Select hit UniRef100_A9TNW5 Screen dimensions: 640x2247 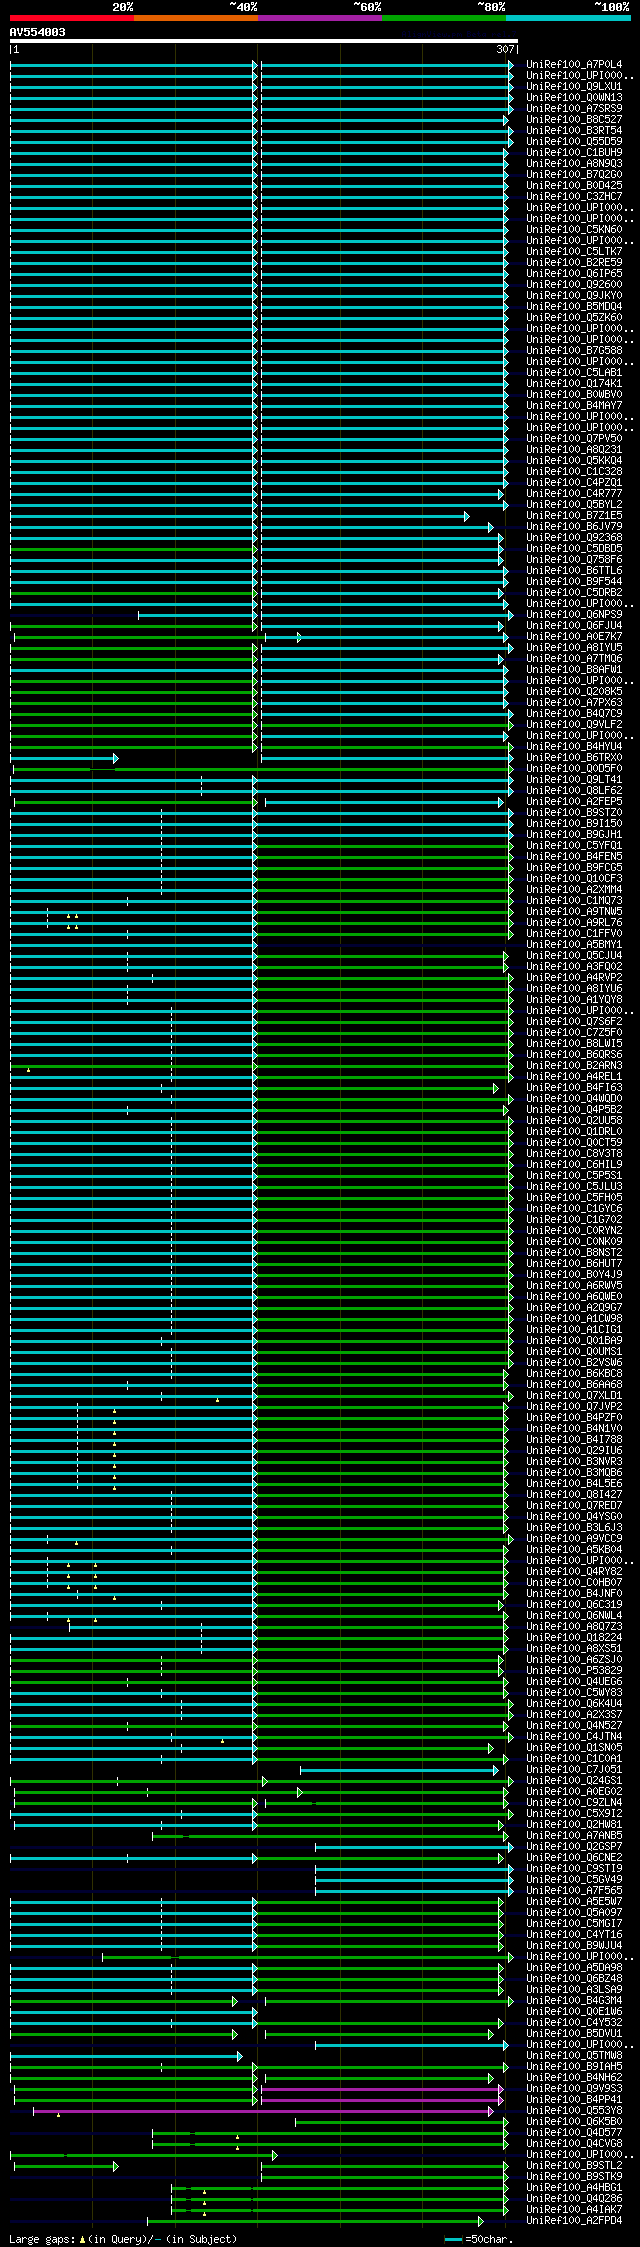[574, 912]
